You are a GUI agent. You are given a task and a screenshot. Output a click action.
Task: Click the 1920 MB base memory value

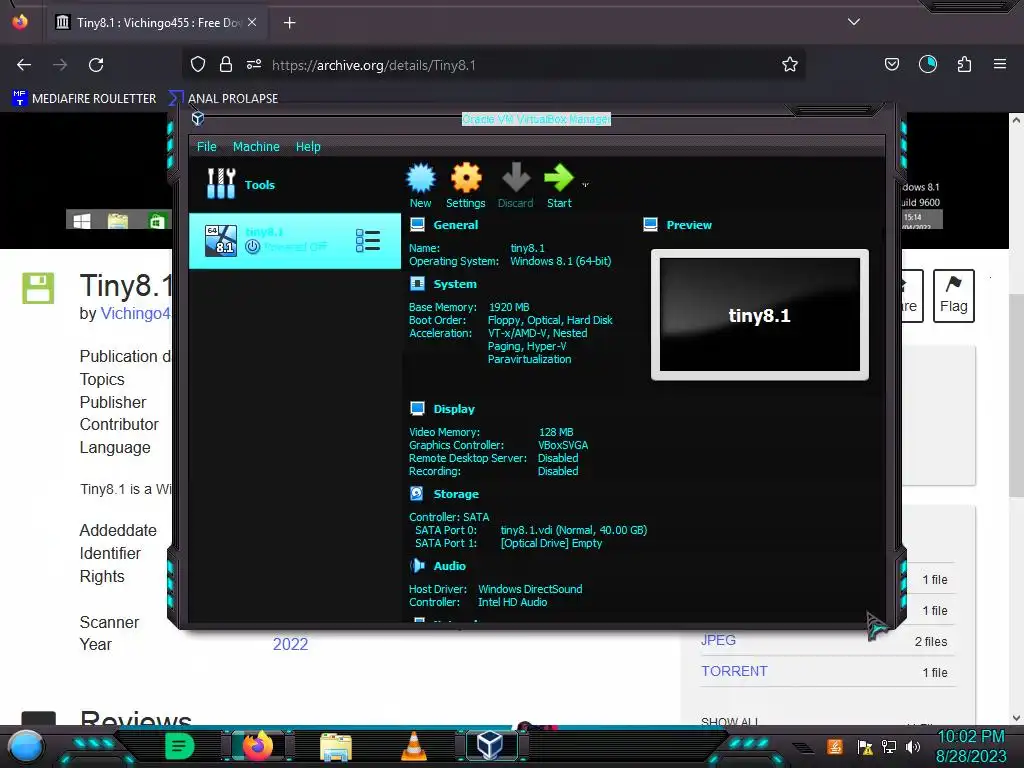pos(509,307)
